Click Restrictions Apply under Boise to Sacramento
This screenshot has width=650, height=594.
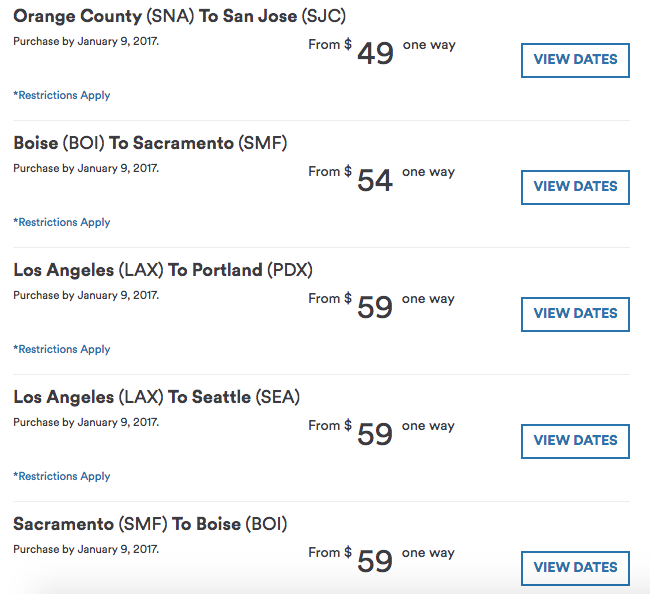[x=62, y=223]
